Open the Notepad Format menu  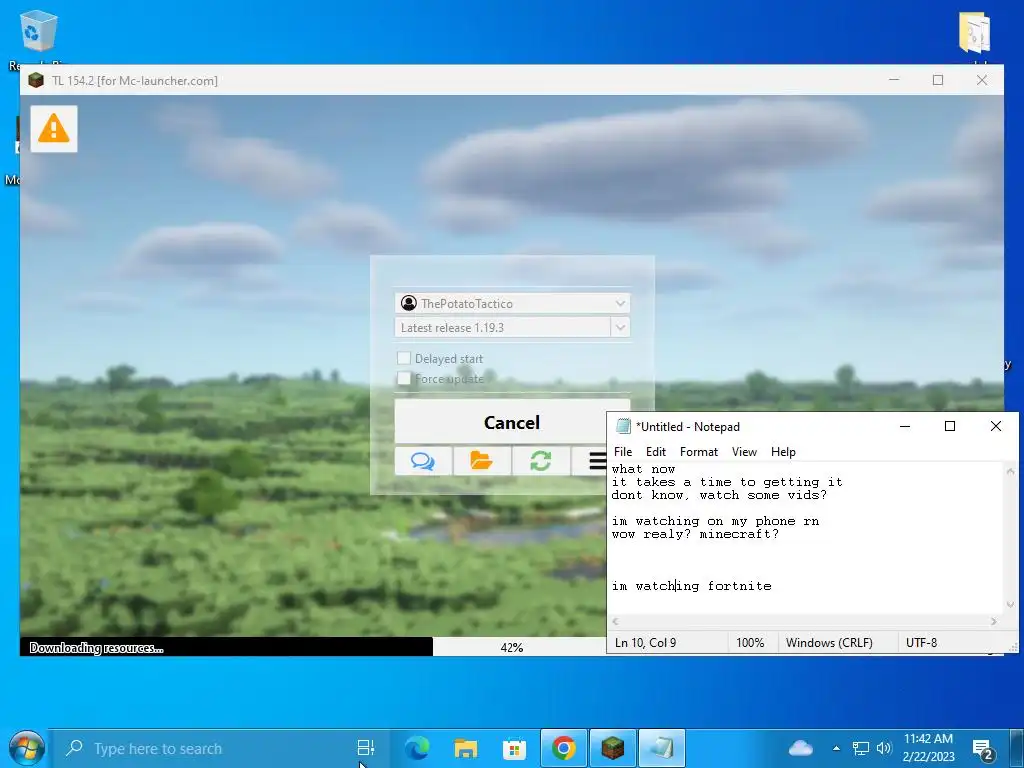click(699, 452)
